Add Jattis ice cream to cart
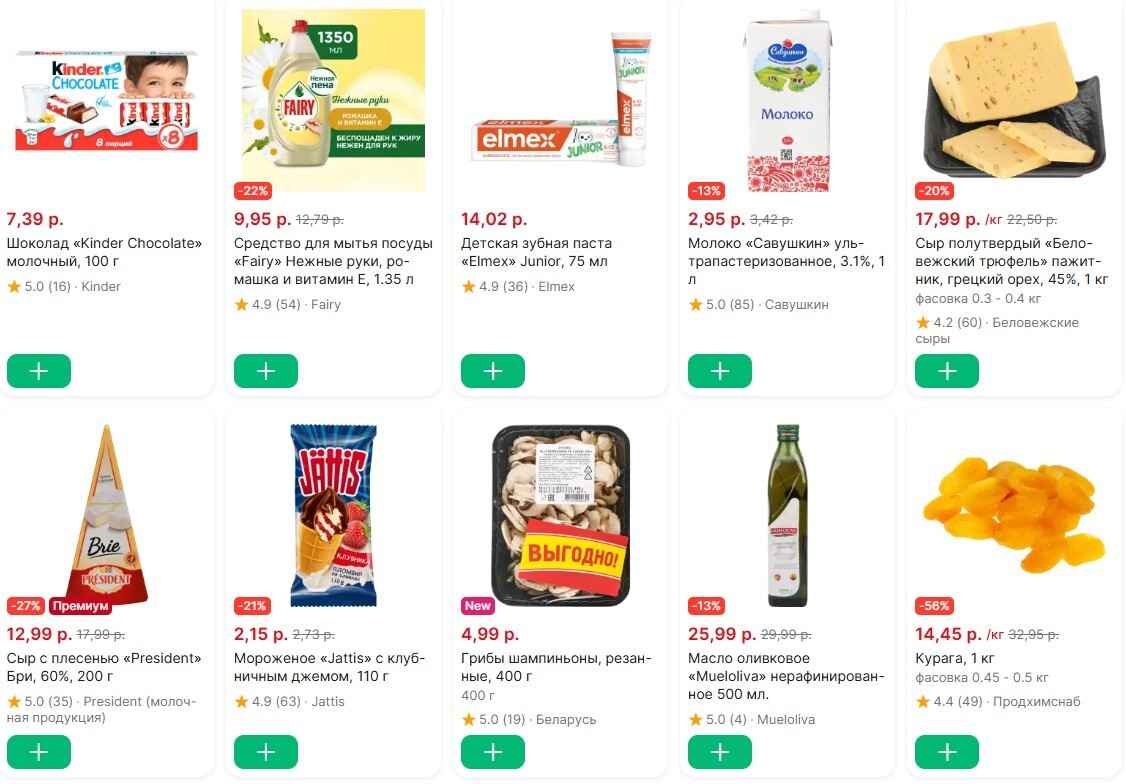 266,752
